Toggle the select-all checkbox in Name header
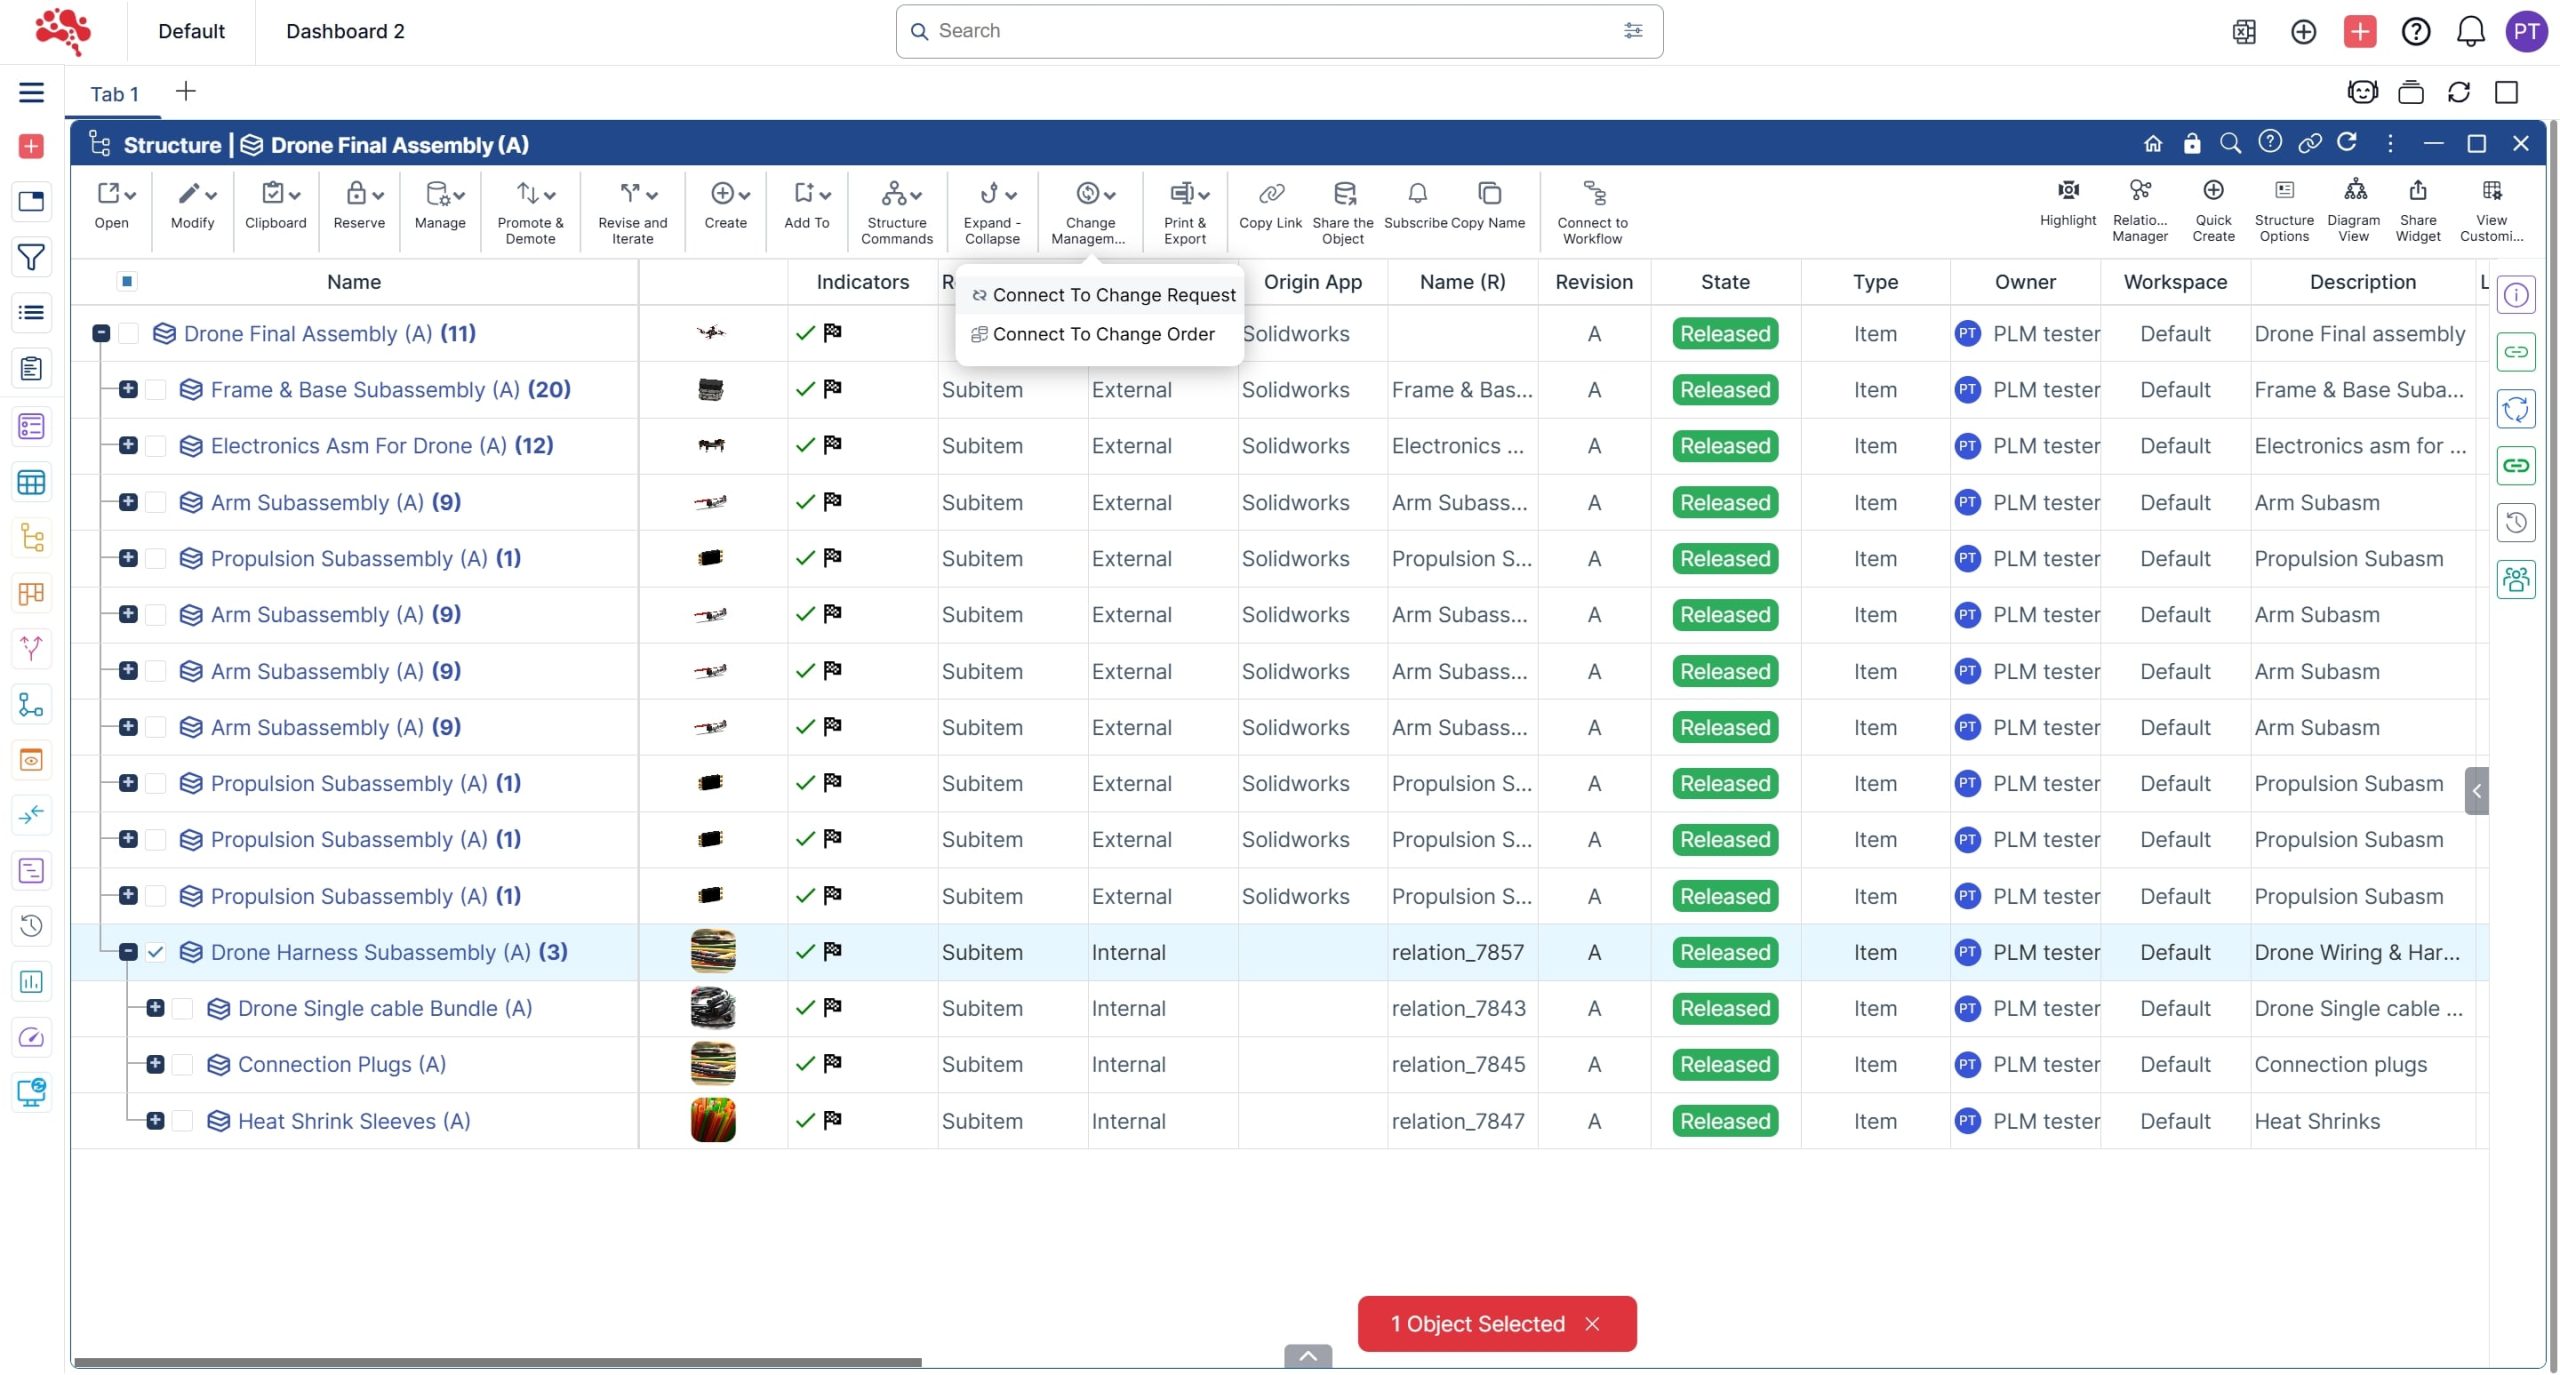 click(127, 282)
